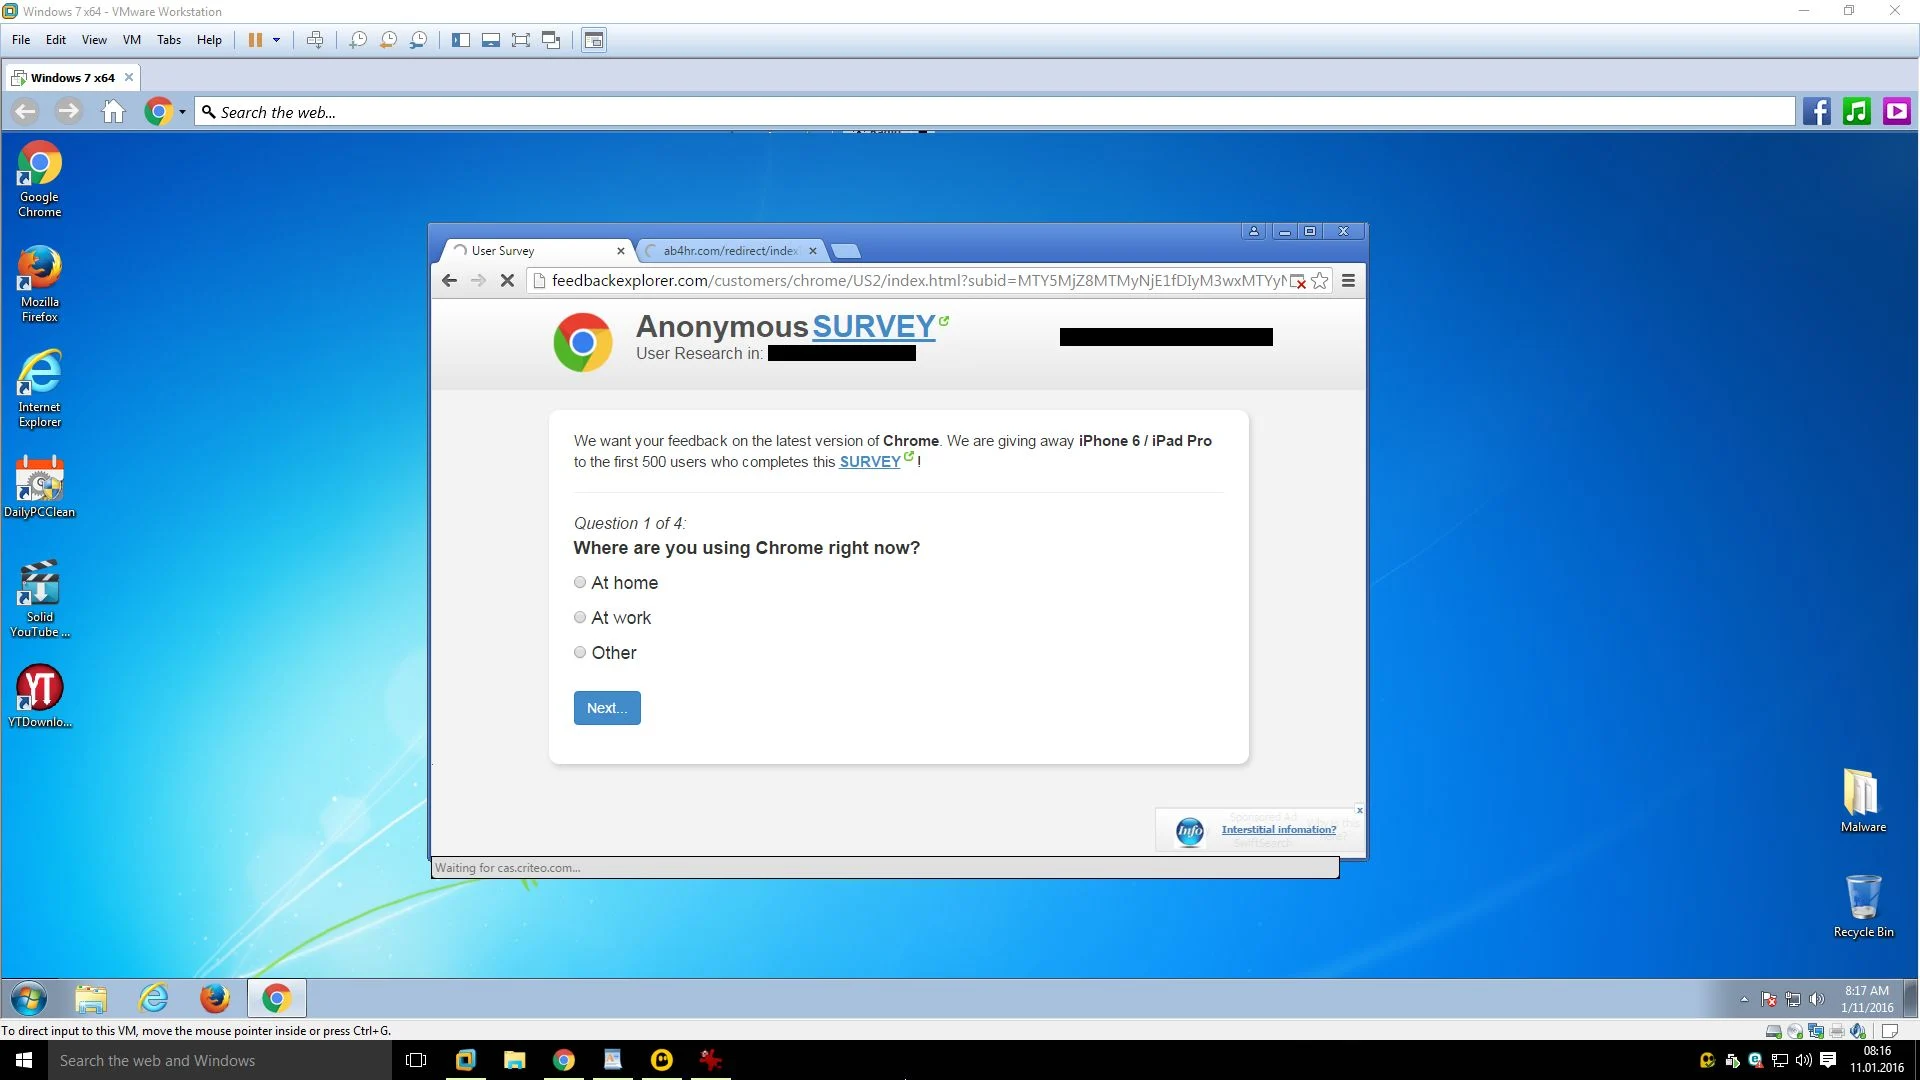Click the Anonymous SURVEY heading link
The width and height of the screenshot is (1920, 1080).
[873, 326]
